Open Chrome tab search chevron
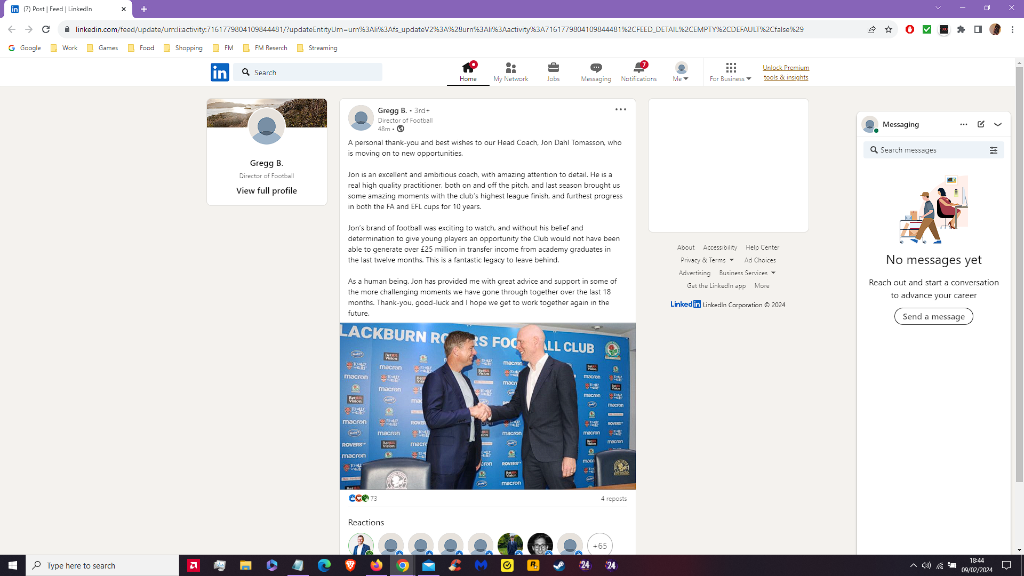 point(938,8)
